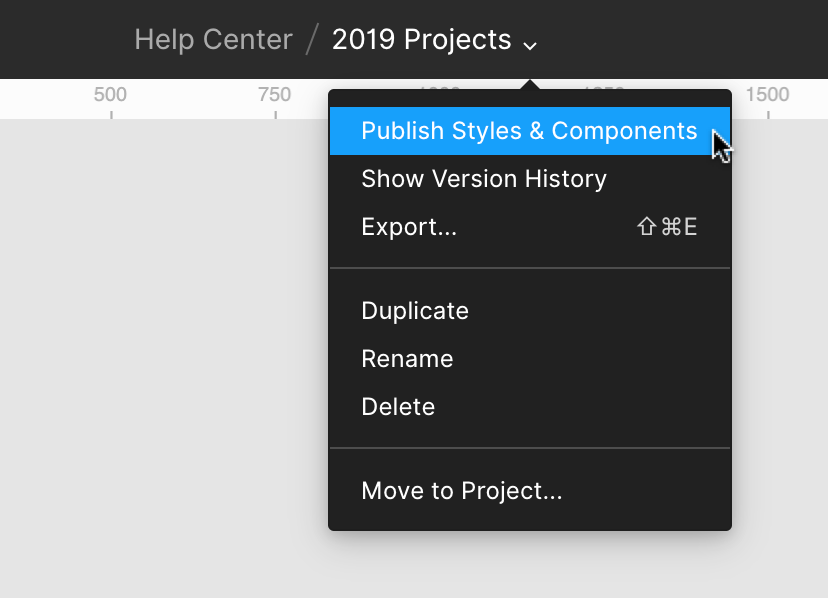The width and height of the screenshot is (828, 598).
Task: Click empty canvas below the dropdown menu
Action: coord(530,565)
